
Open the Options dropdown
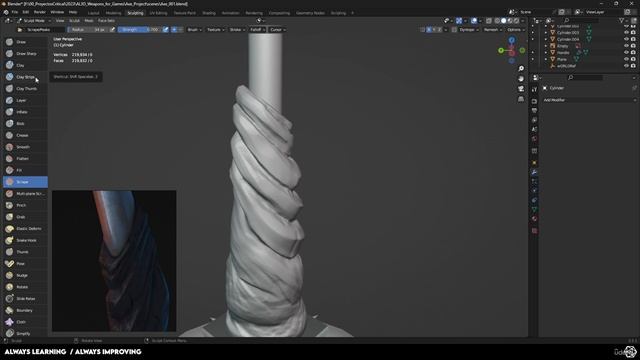click(x=516, y=30)
